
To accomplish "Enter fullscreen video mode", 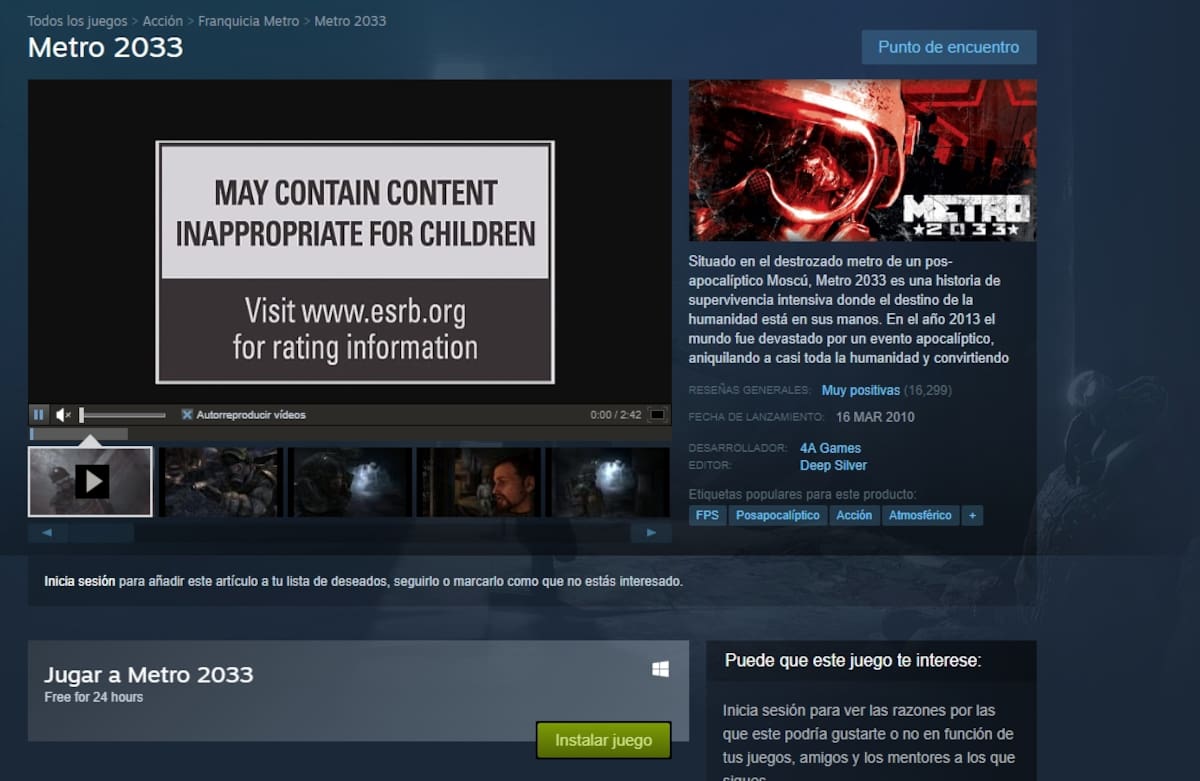I will 657,414.
